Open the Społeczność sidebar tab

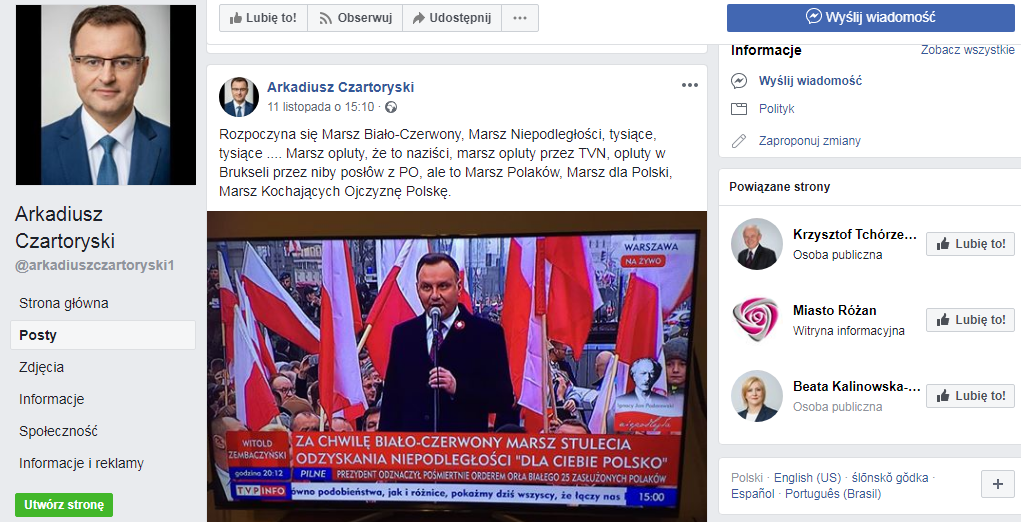coord(59,431)
